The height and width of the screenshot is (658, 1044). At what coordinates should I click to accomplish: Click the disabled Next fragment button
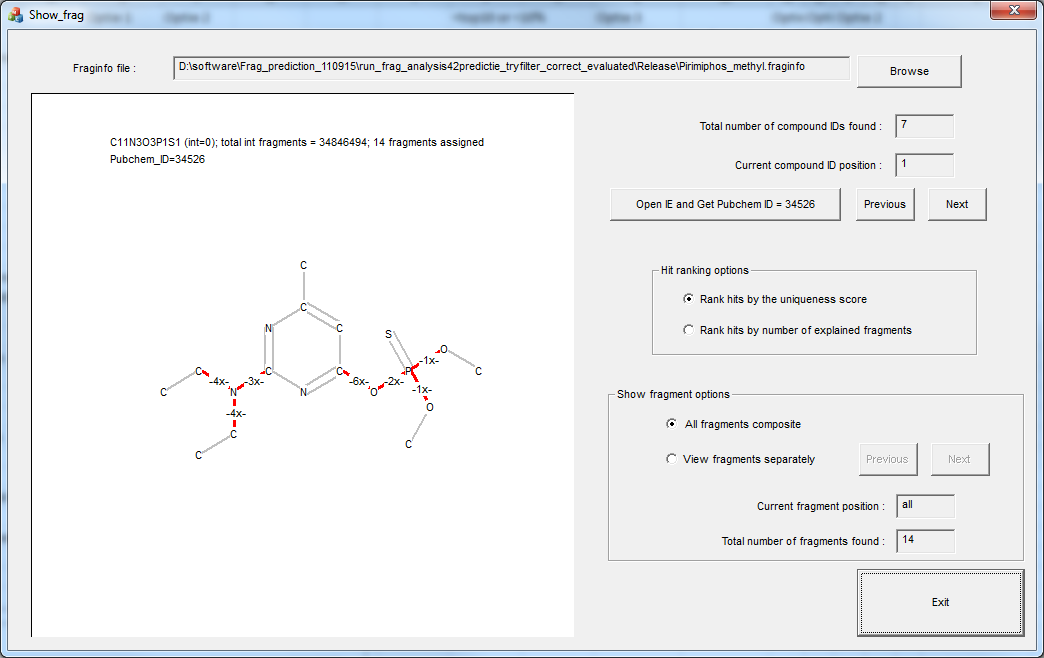959,459
